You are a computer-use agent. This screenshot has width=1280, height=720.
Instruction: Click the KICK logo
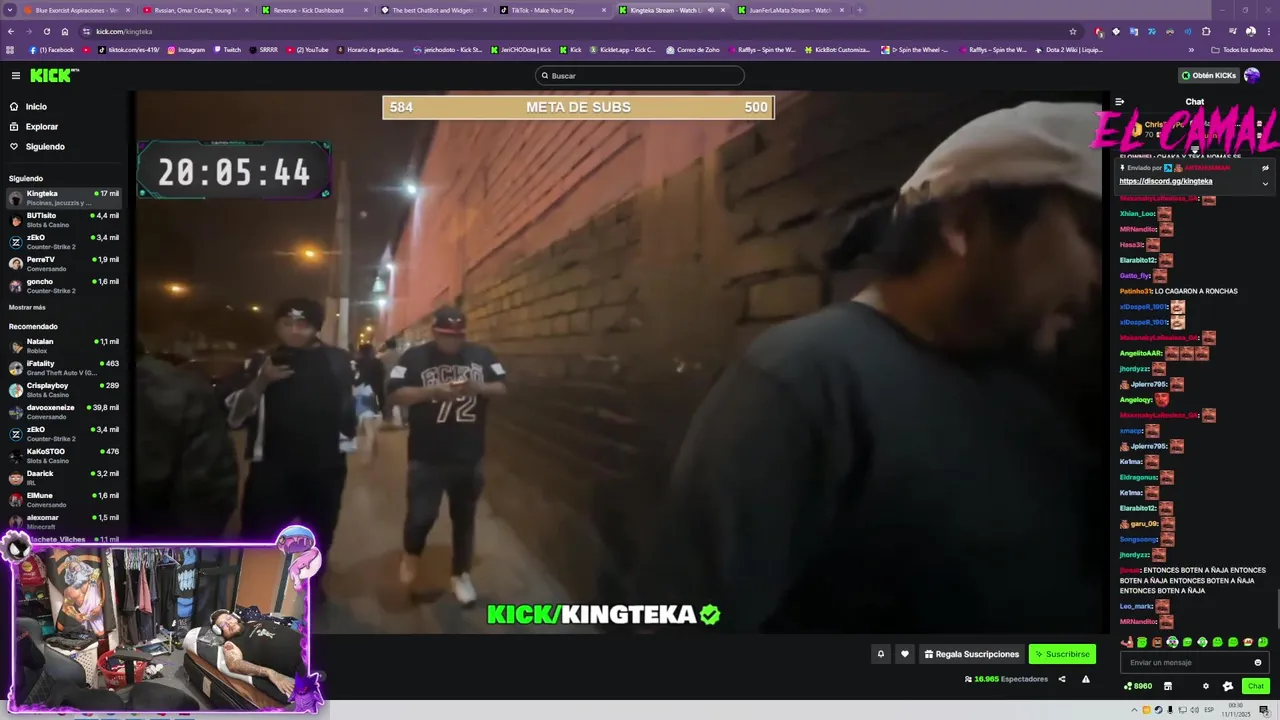point(52,75)
